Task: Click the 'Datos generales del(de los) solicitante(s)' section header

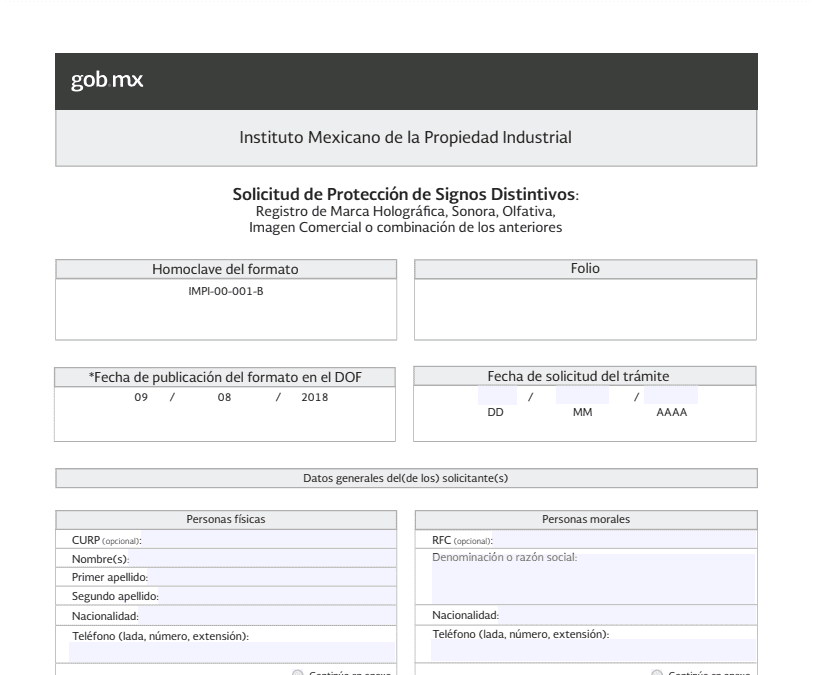Action: point(405,478)
